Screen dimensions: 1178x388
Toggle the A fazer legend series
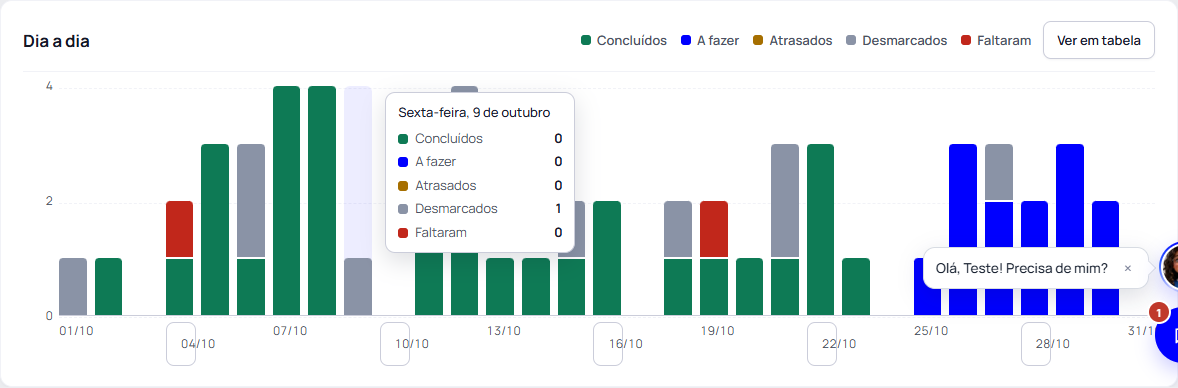tap(710, 41)
